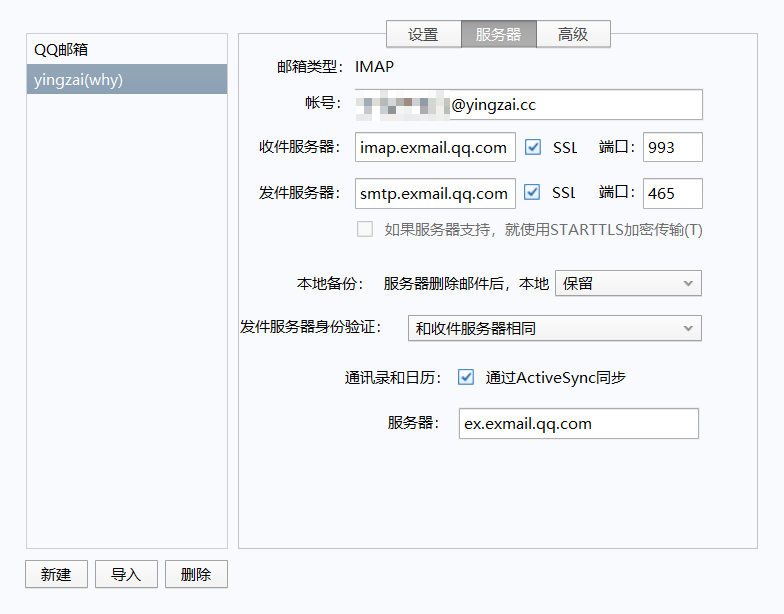
Task: Click the ex.exmail.qq.com server field
Action: click(578, 423)
